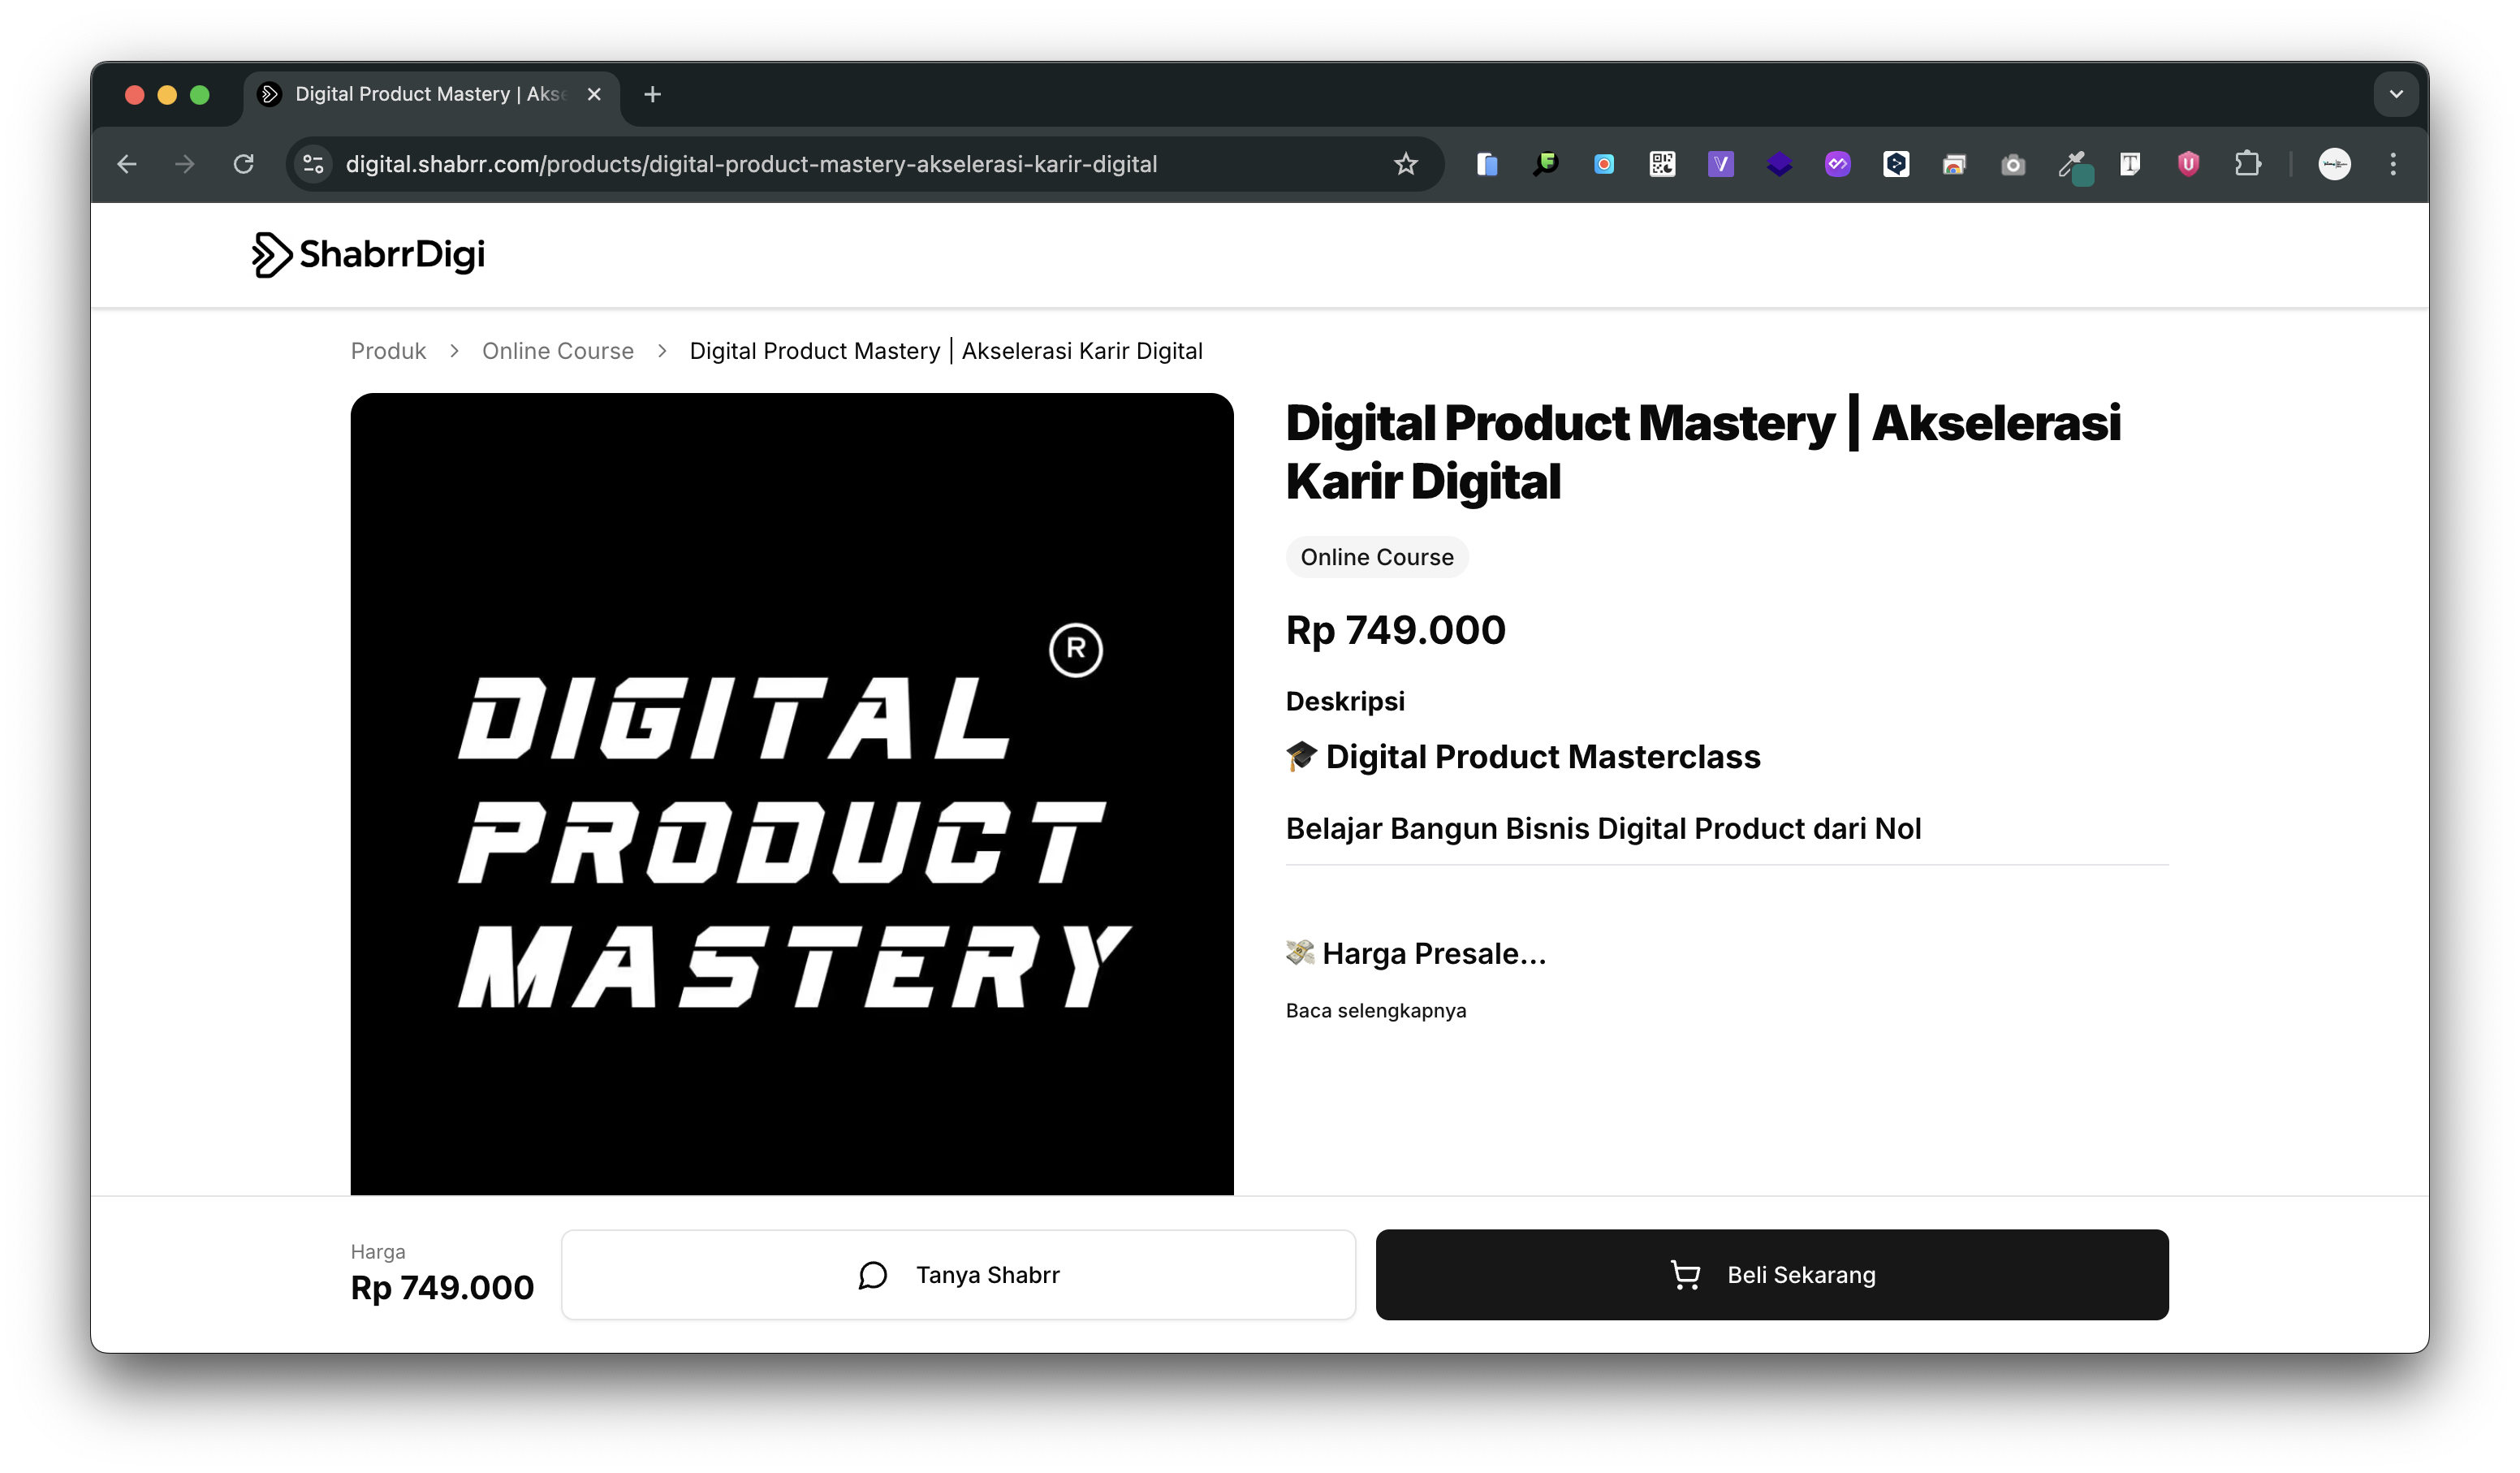Click the ShabrrDigi logo
2520x1473 pixels.
coord(368,255)
